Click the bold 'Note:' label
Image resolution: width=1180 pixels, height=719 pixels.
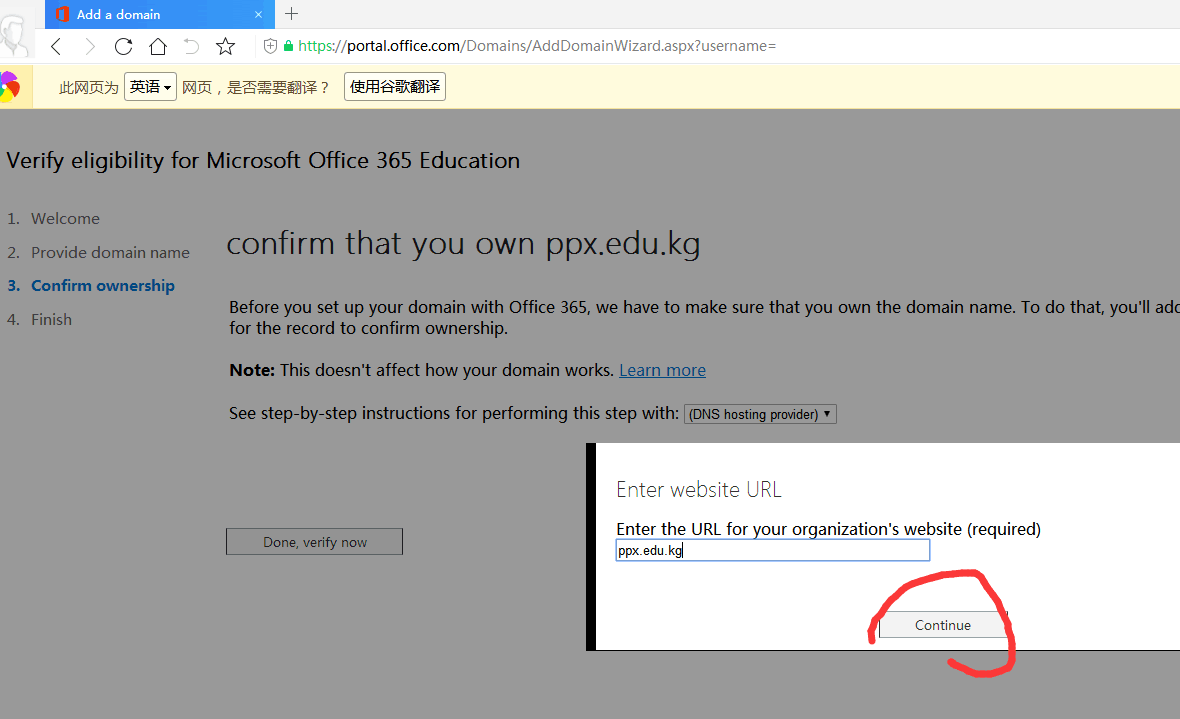click(252, 370)
